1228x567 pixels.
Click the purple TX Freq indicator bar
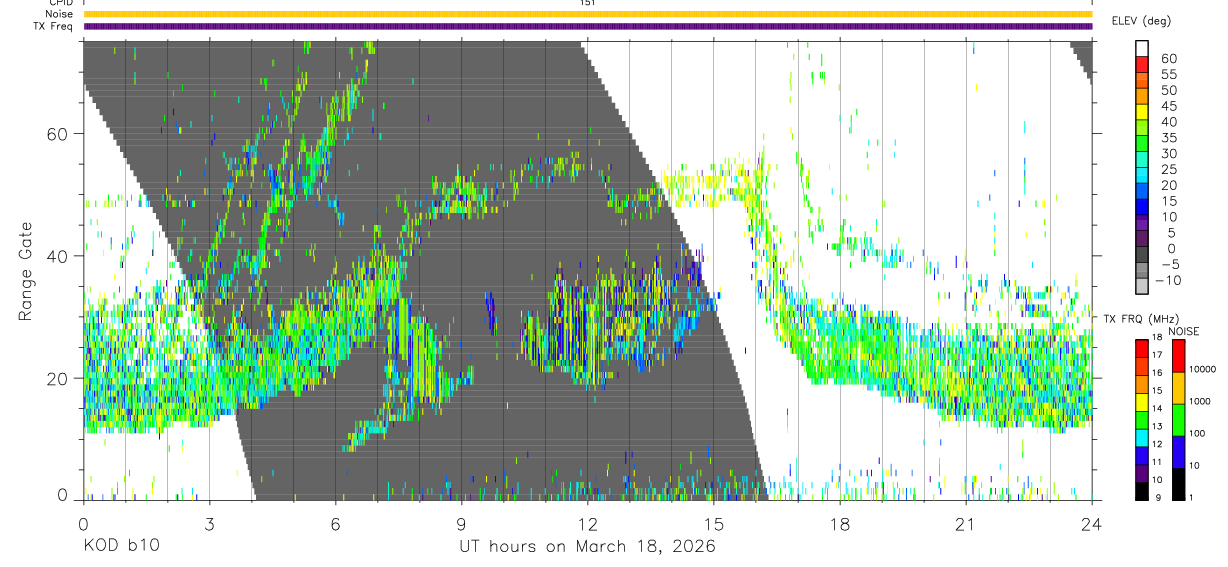(587, 26)
